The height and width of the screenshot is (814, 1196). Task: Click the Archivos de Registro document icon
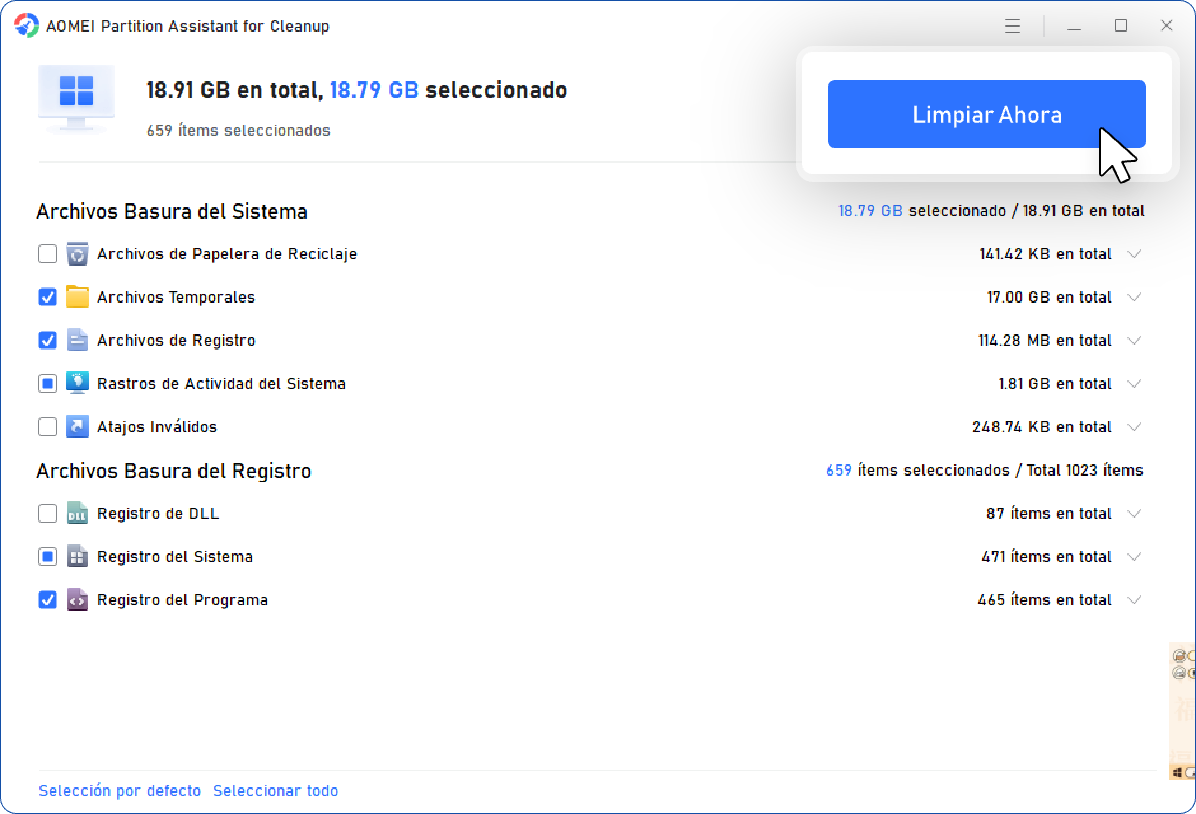[77, 340]
